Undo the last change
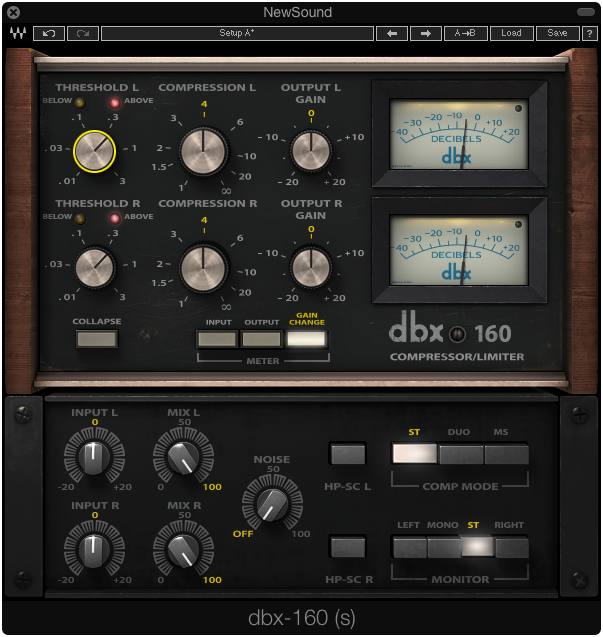 [x=49, y=33]
